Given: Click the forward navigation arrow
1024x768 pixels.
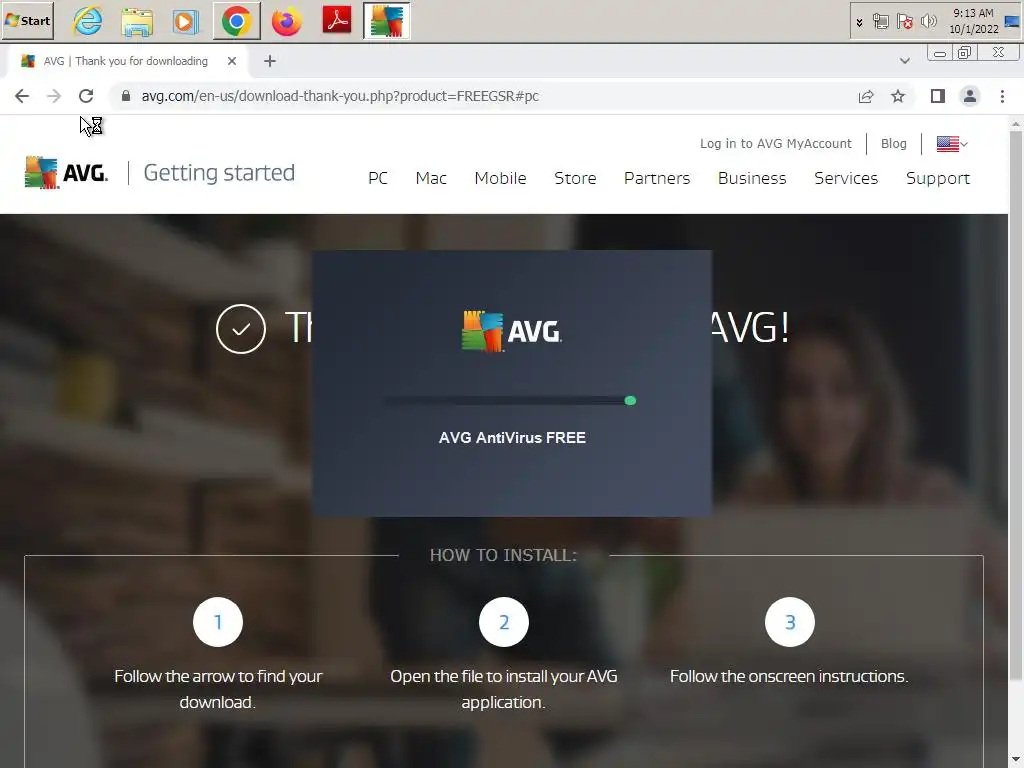Looking at the screenshot, I should click(x=54, y=96).
